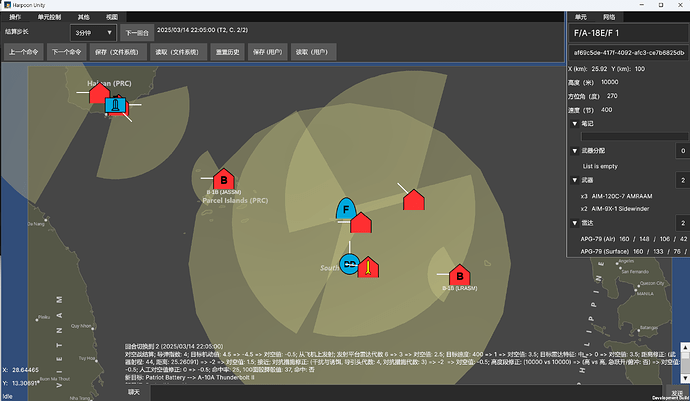Click the notes input field
The width and height of the screenshot is (690, 401).
634,136
